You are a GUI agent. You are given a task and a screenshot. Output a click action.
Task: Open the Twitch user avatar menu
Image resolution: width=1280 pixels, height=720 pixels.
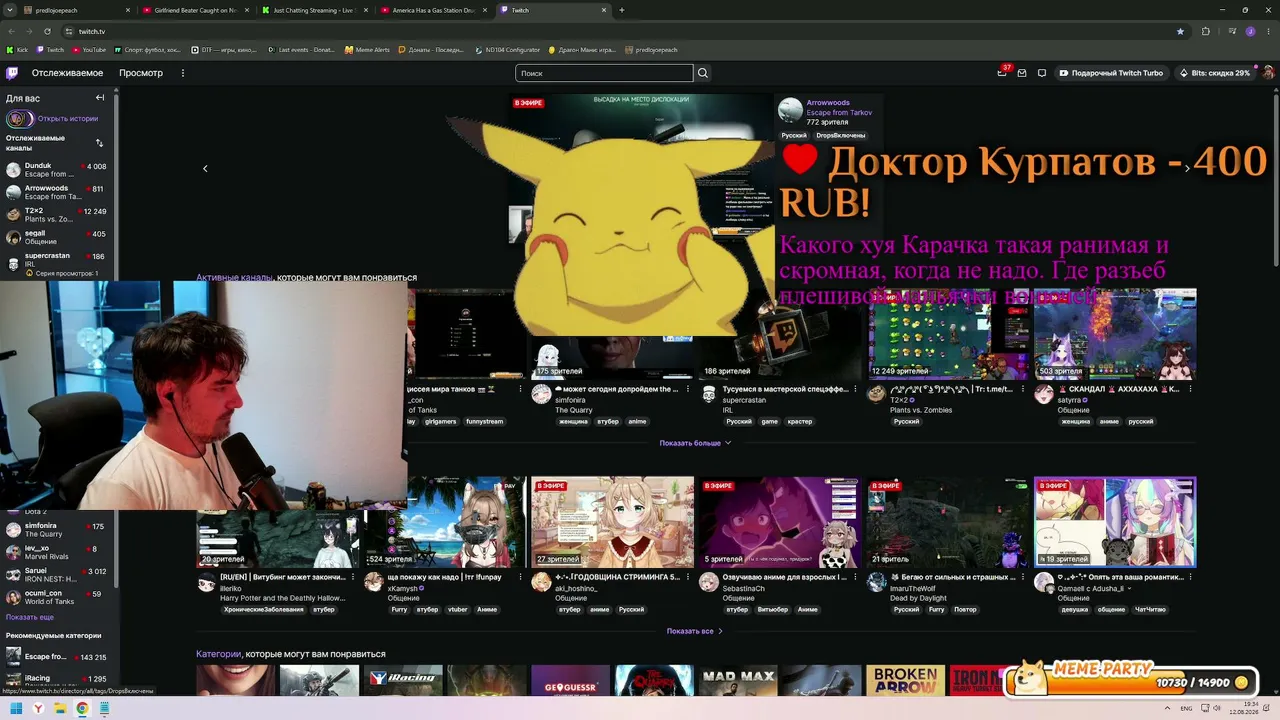(1268, 73)
